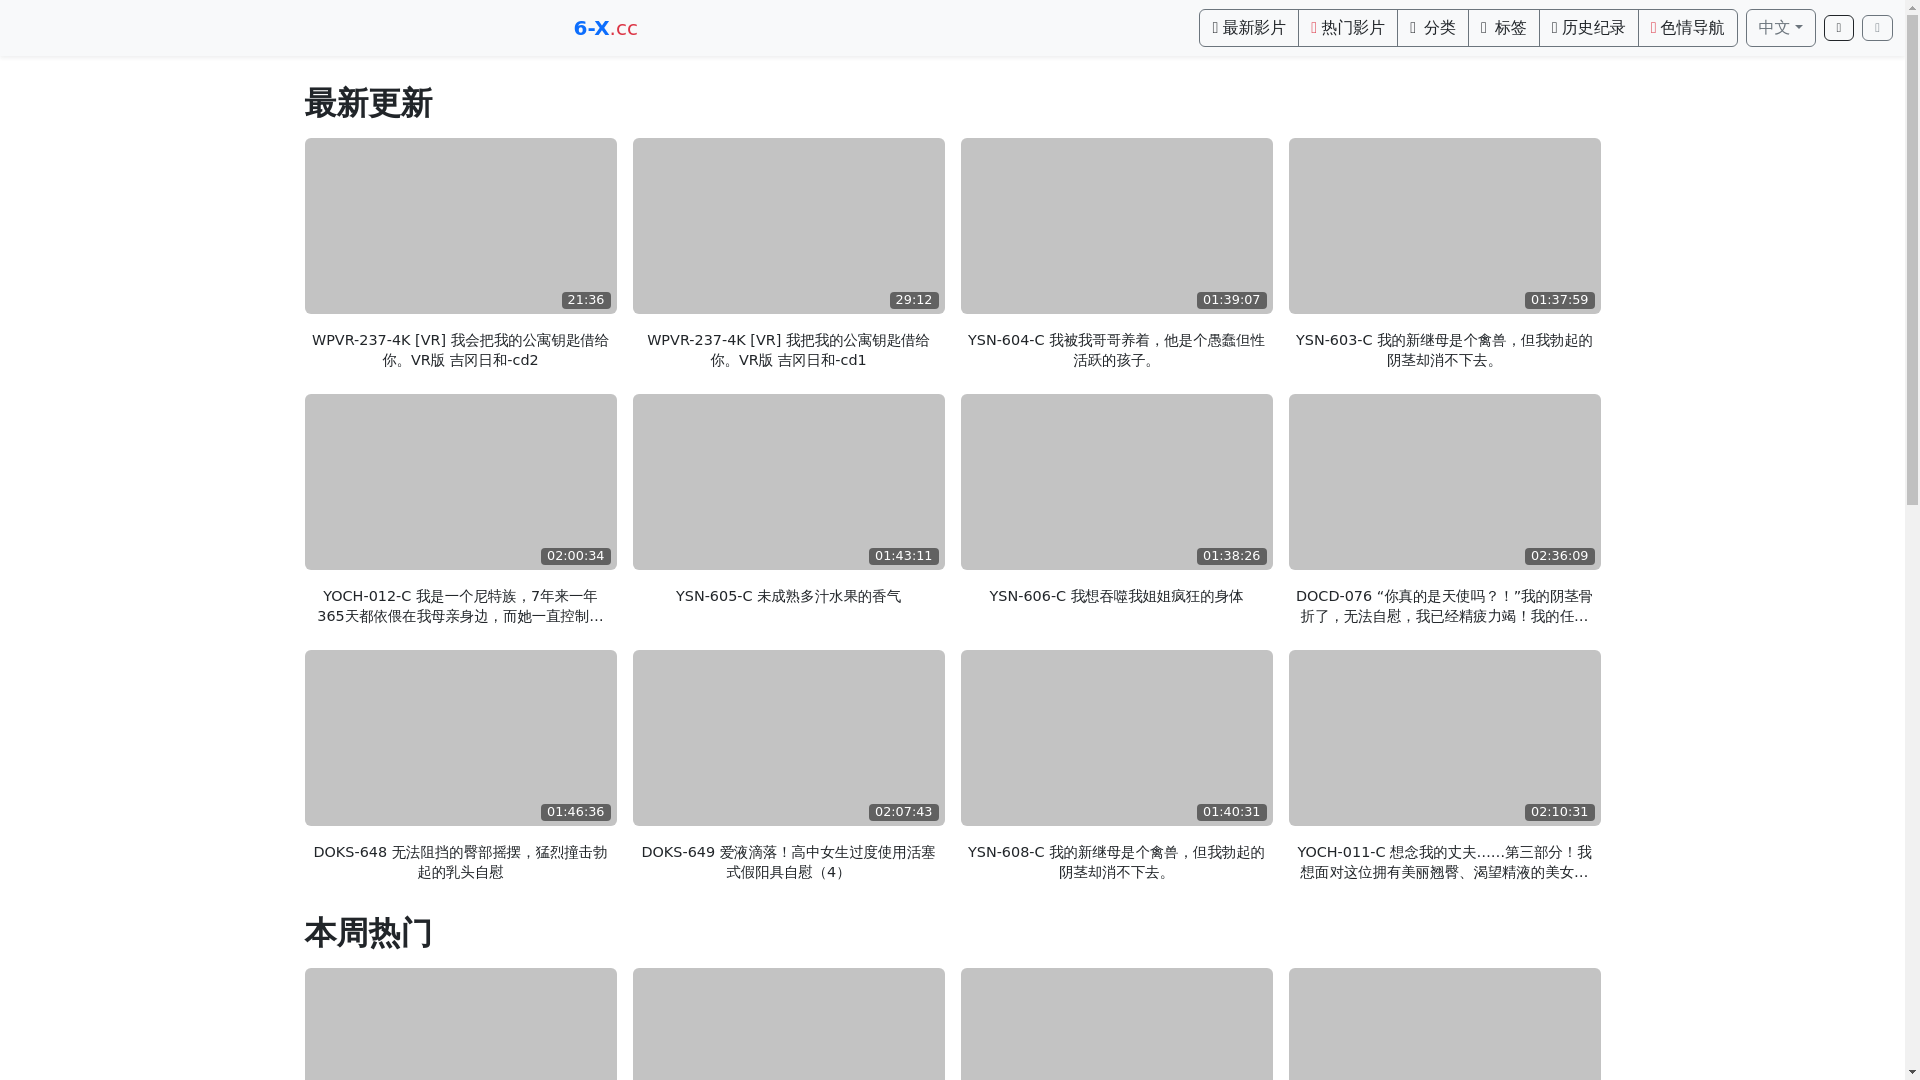Open the WPVR-237-4K cd2 title link
The height and width of the screenshot is (1080, 1920).
pyautogui.click(x=460, y=350)
